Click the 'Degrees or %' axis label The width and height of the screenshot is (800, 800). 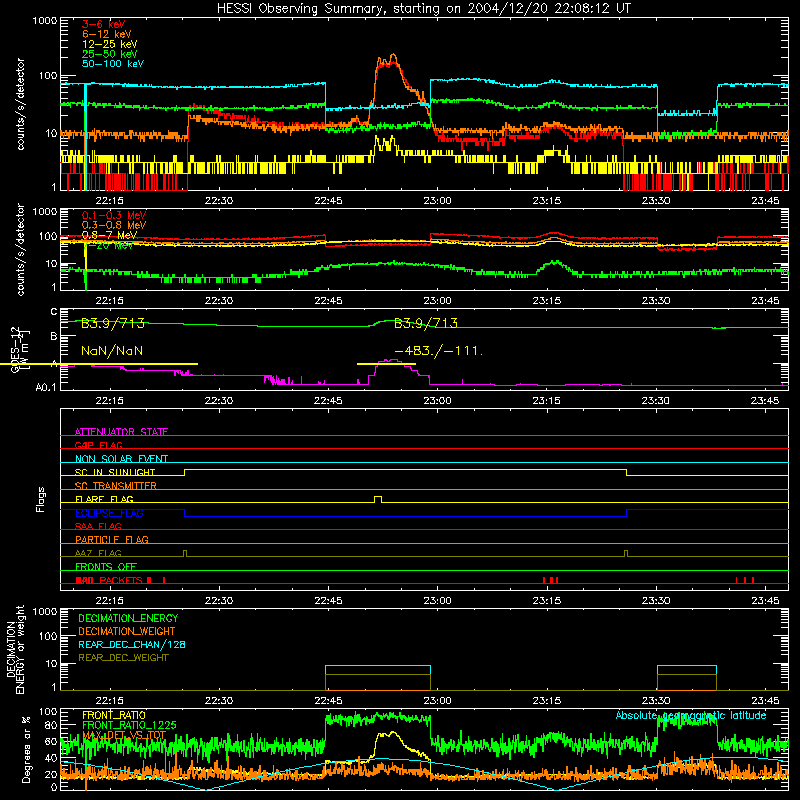[26, 749]
